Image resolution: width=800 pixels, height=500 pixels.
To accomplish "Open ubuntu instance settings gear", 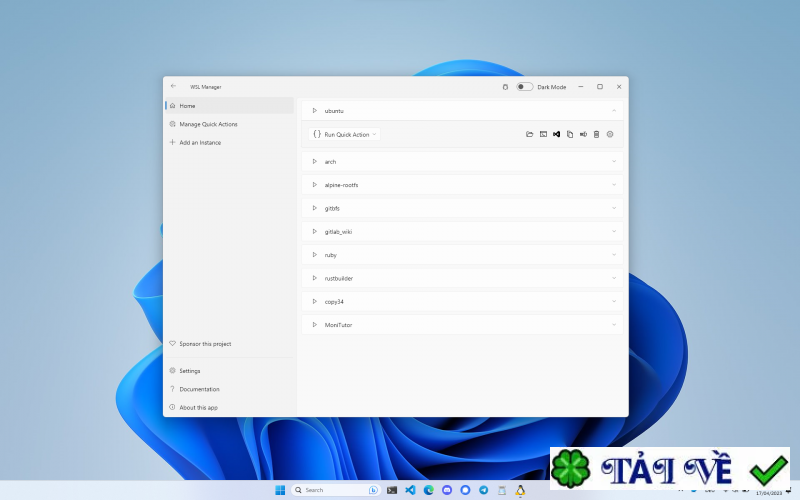I will 610,134.
